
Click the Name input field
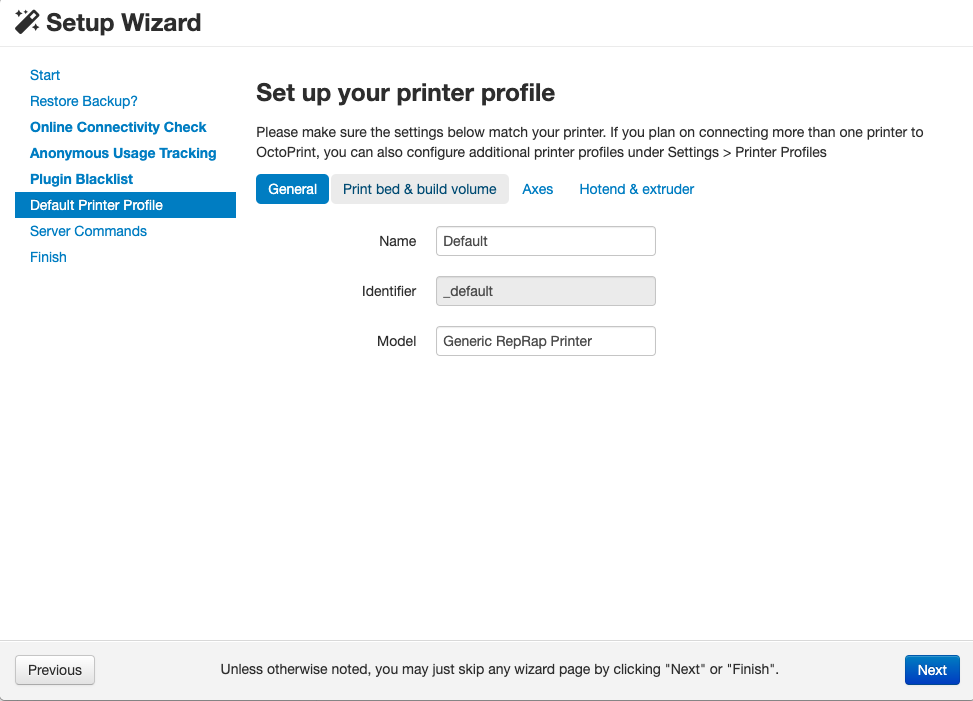545,241
